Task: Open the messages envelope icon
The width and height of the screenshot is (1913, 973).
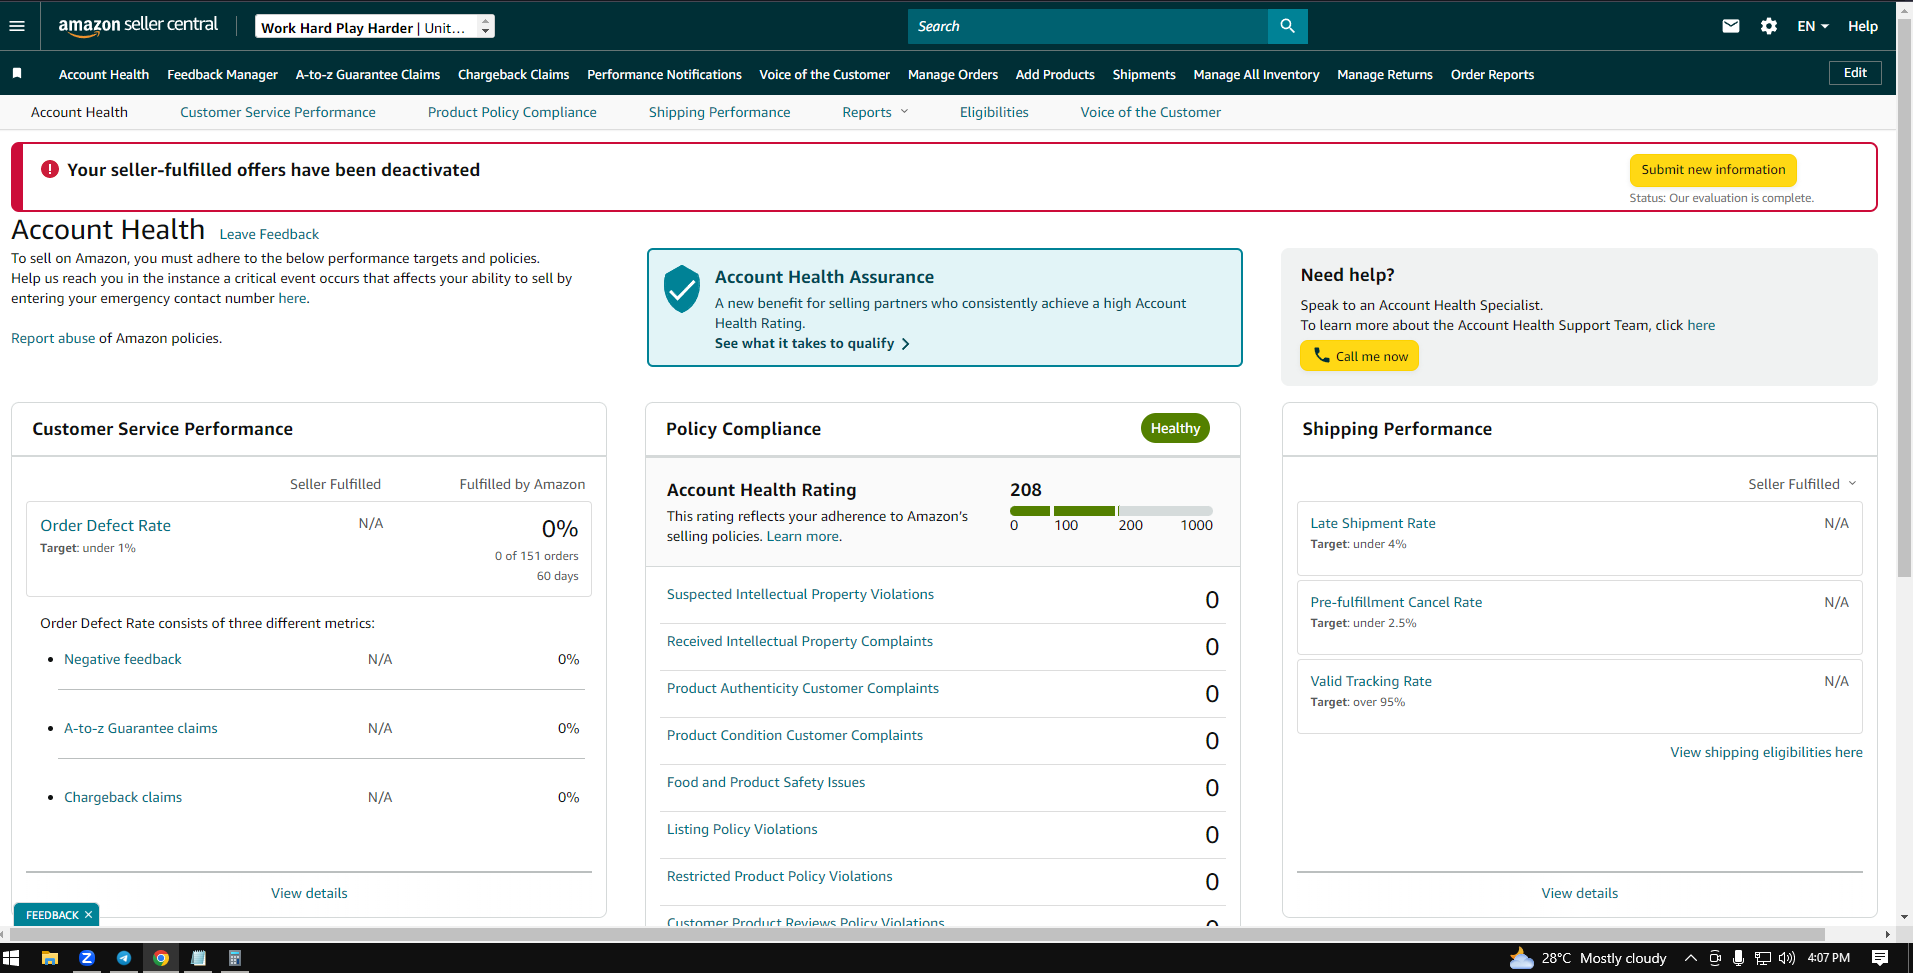Action: [x=1731, y=26]
